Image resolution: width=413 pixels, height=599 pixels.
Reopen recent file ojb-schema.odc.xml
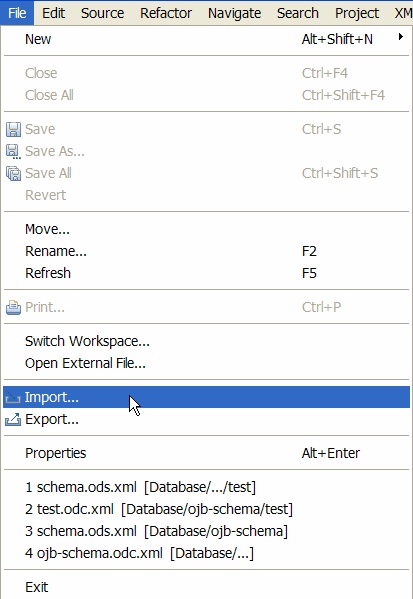point(206,553)
